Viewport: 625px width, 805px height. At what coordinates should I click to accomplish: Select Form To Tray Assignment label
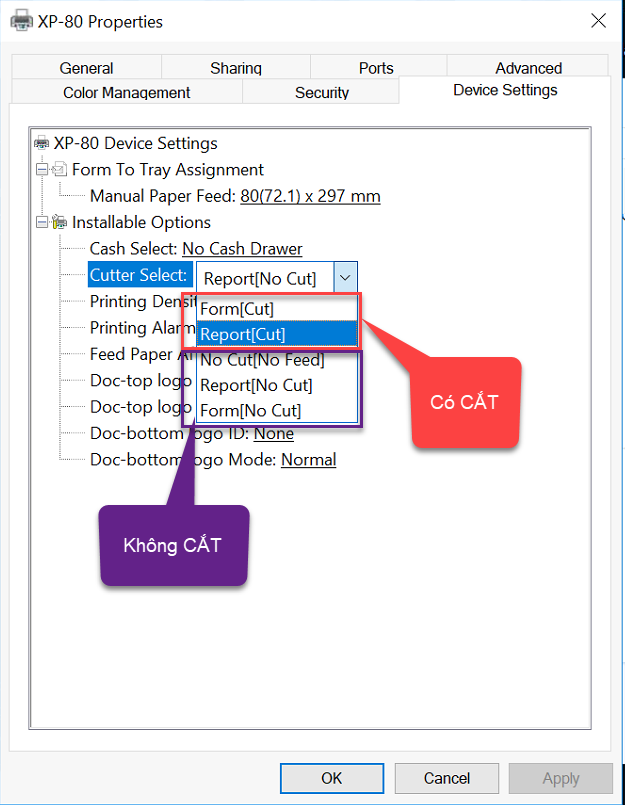(167, 169)
